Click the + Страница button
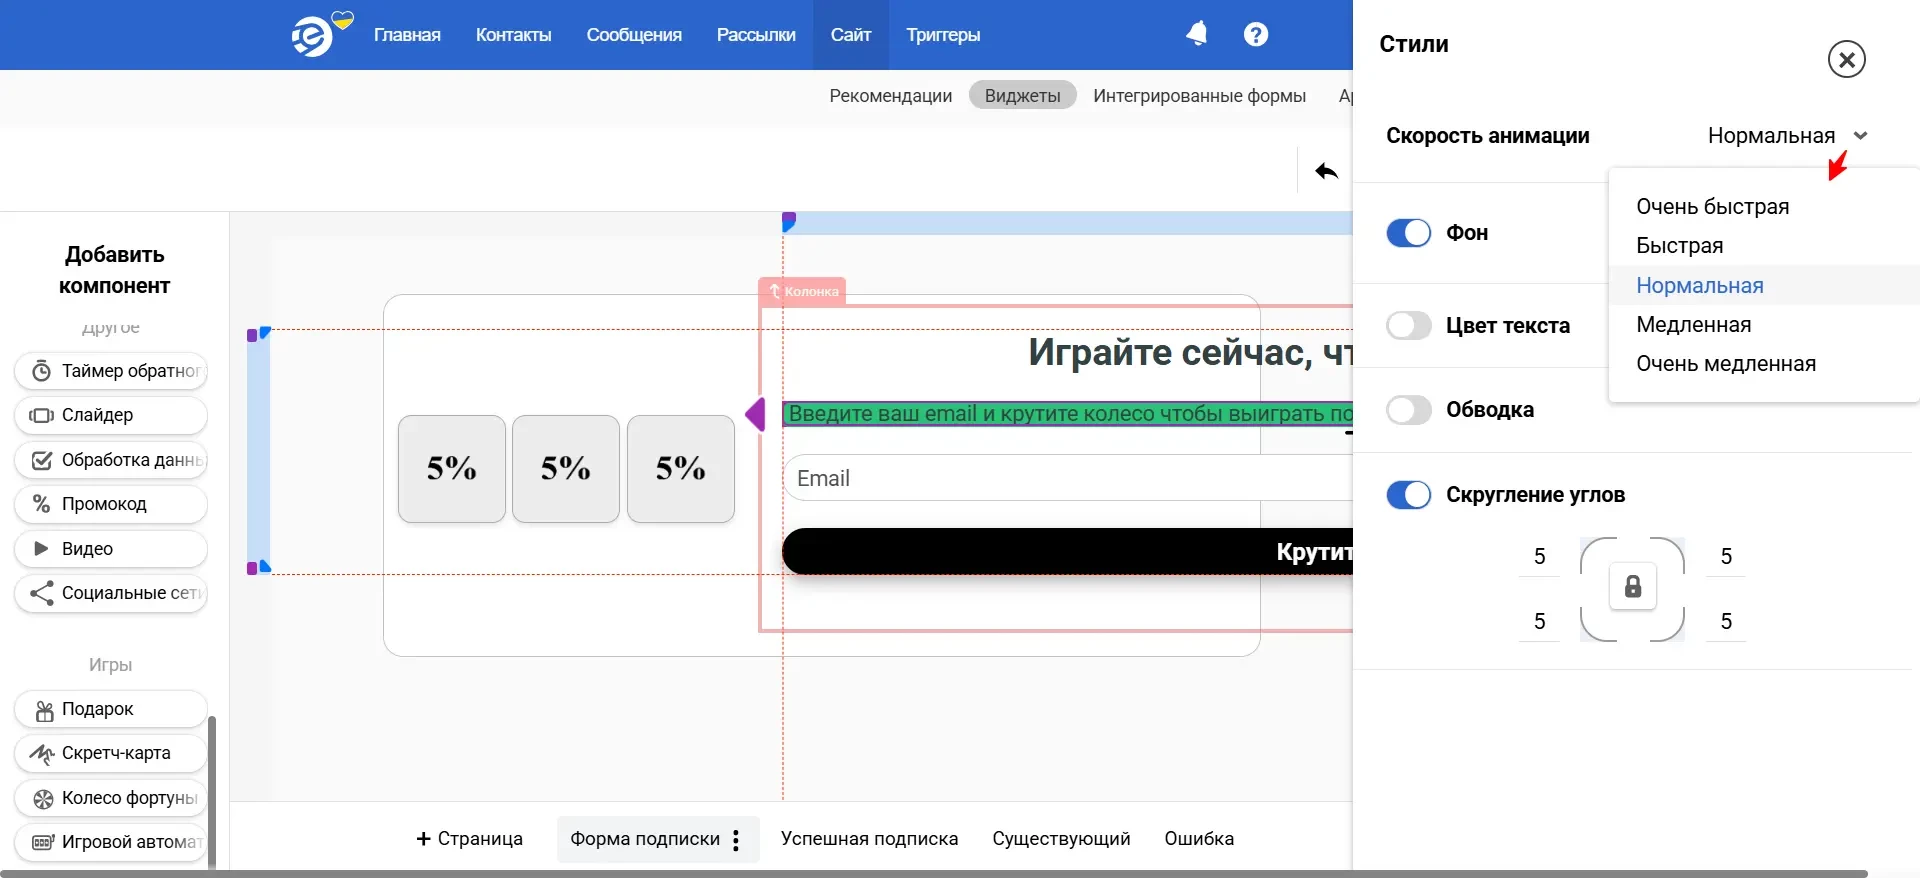The image size is (1920, 878). point(469,839)
